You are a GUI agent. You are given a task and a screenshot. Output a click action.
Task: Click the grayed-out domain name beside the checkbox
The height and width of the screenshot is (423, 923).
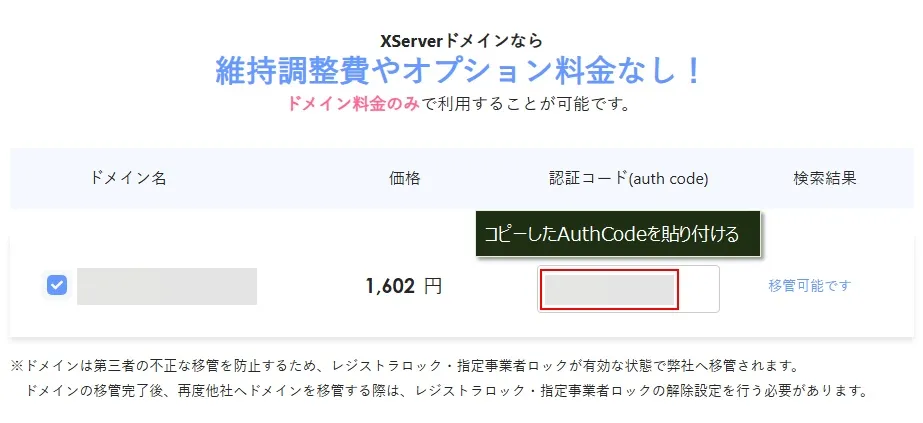pyautogui.click(x=167, y=286)
